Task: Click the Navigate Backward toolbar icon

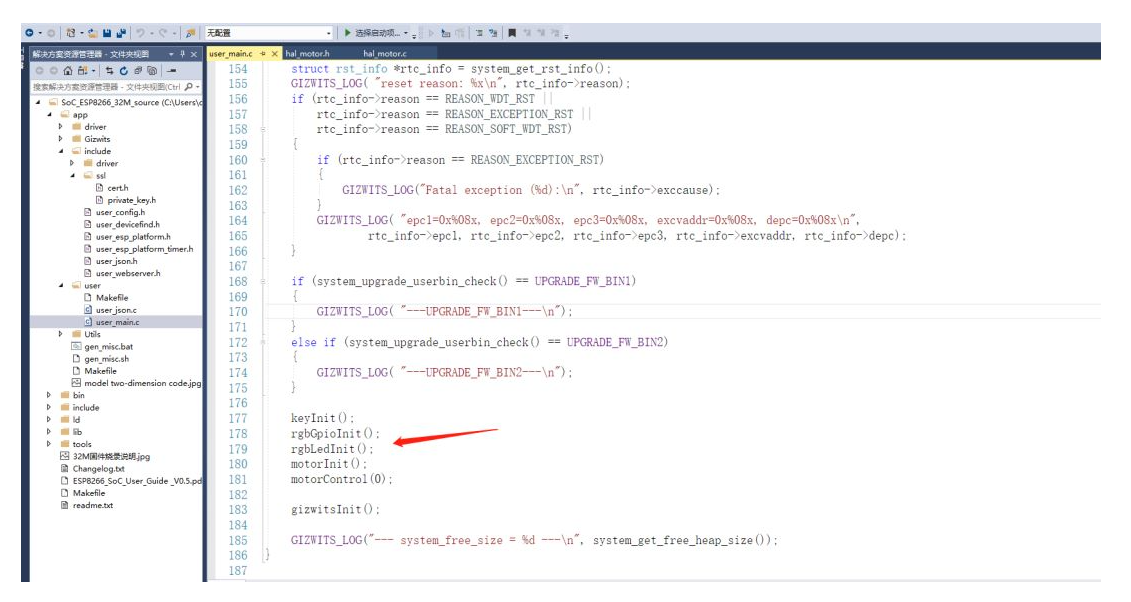Action: 29,33
